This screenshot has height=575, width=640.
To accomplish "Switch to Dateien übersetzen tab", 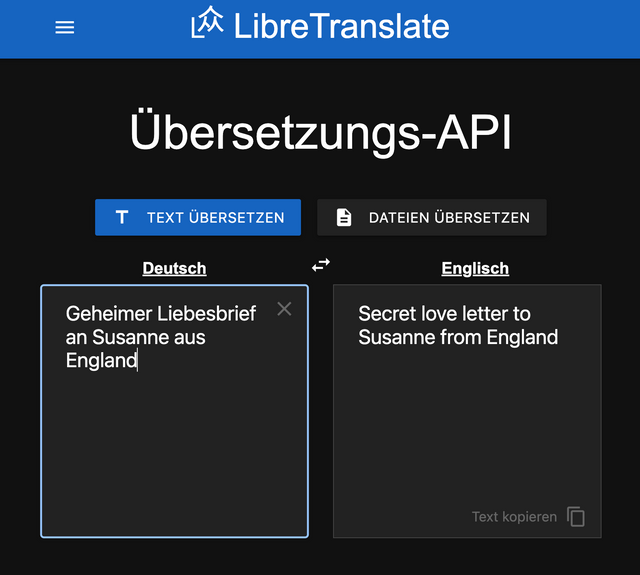I will [x=432, y=218].
